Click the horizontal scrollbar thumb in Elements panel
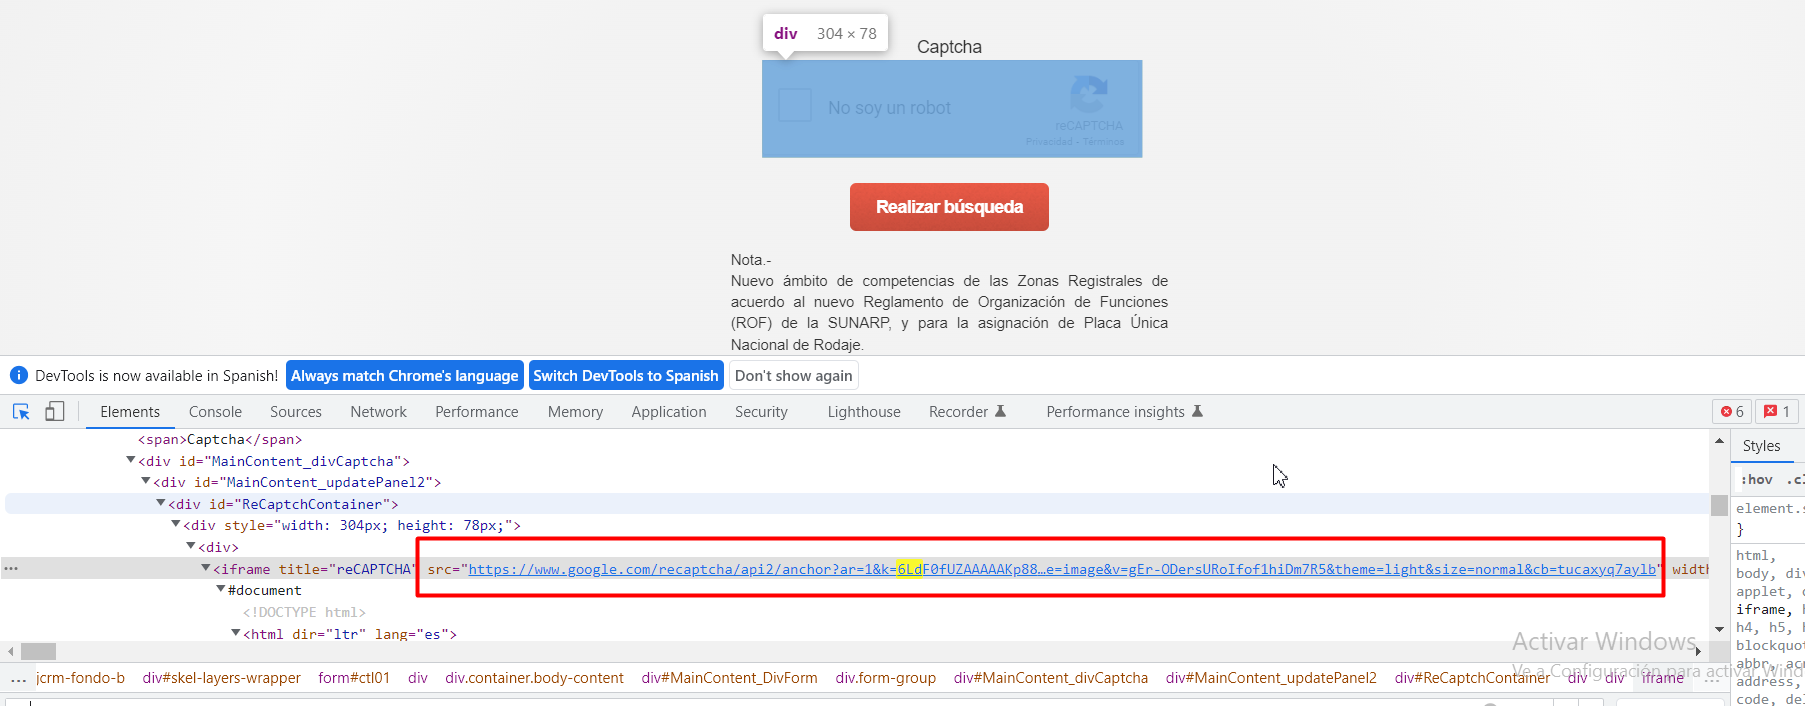The image size is (1805, 706). click(x=38, y=651)
